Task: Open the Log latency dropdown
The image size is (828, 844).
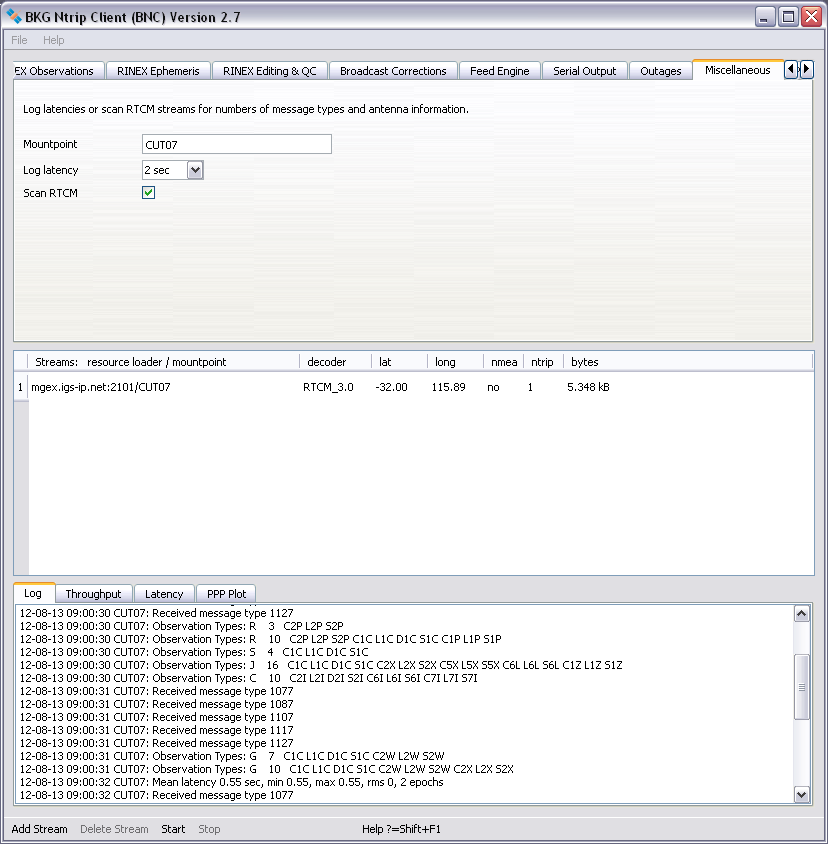Action: (195, 170)
